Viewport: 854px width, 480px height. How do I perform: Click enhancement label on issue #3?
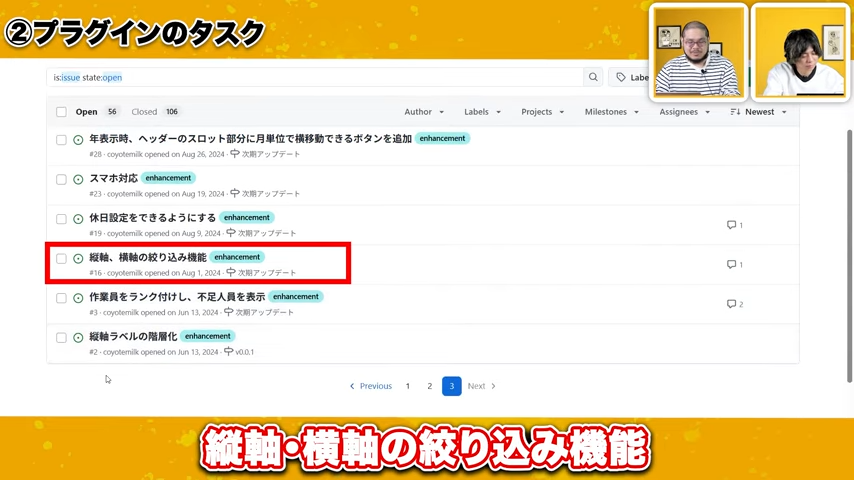[296, 296]
